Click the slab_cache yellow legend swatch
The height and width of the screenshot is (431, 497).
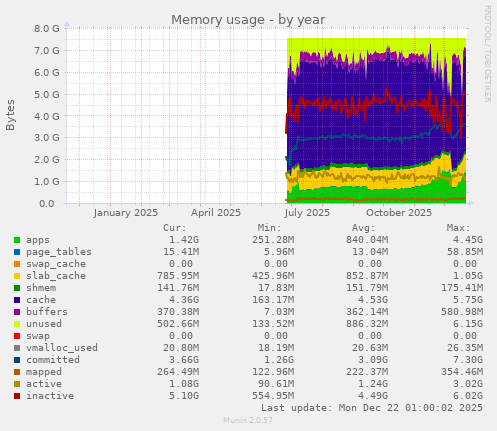coord(17,276)
